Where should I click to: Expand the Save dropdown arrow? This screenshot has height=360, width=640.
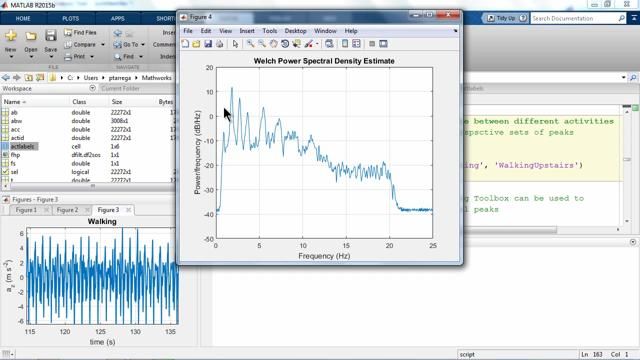pos(51,57)
